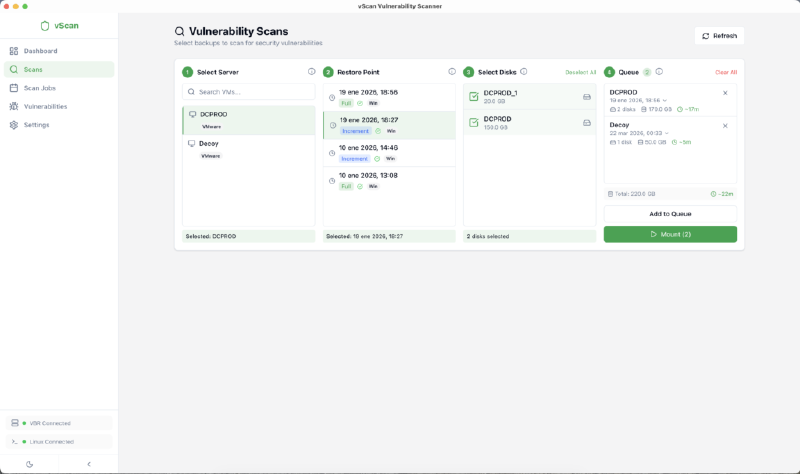
Task: Click the Increment badge on 19 ene 18:27
Action: [355, 131]
